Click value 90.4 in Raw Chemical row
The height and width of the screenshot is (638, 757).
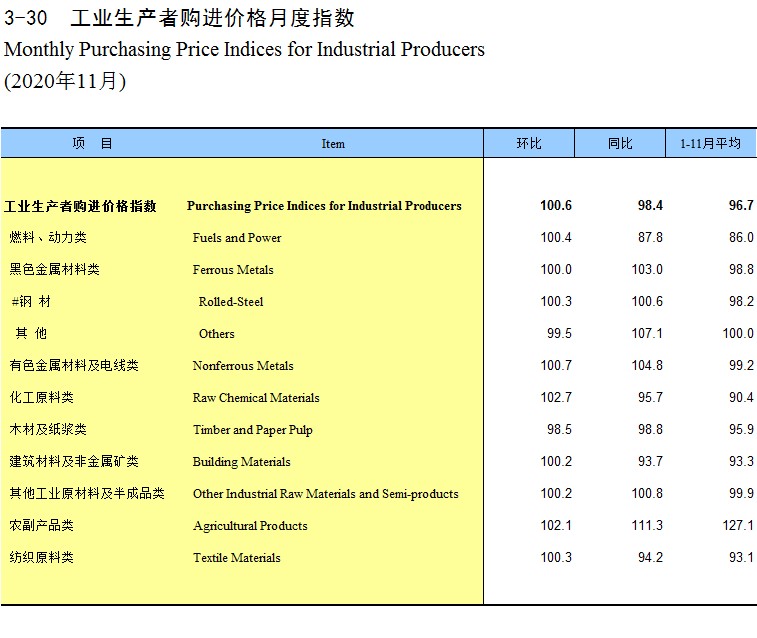pyautogui.click(x=741, y=398)
